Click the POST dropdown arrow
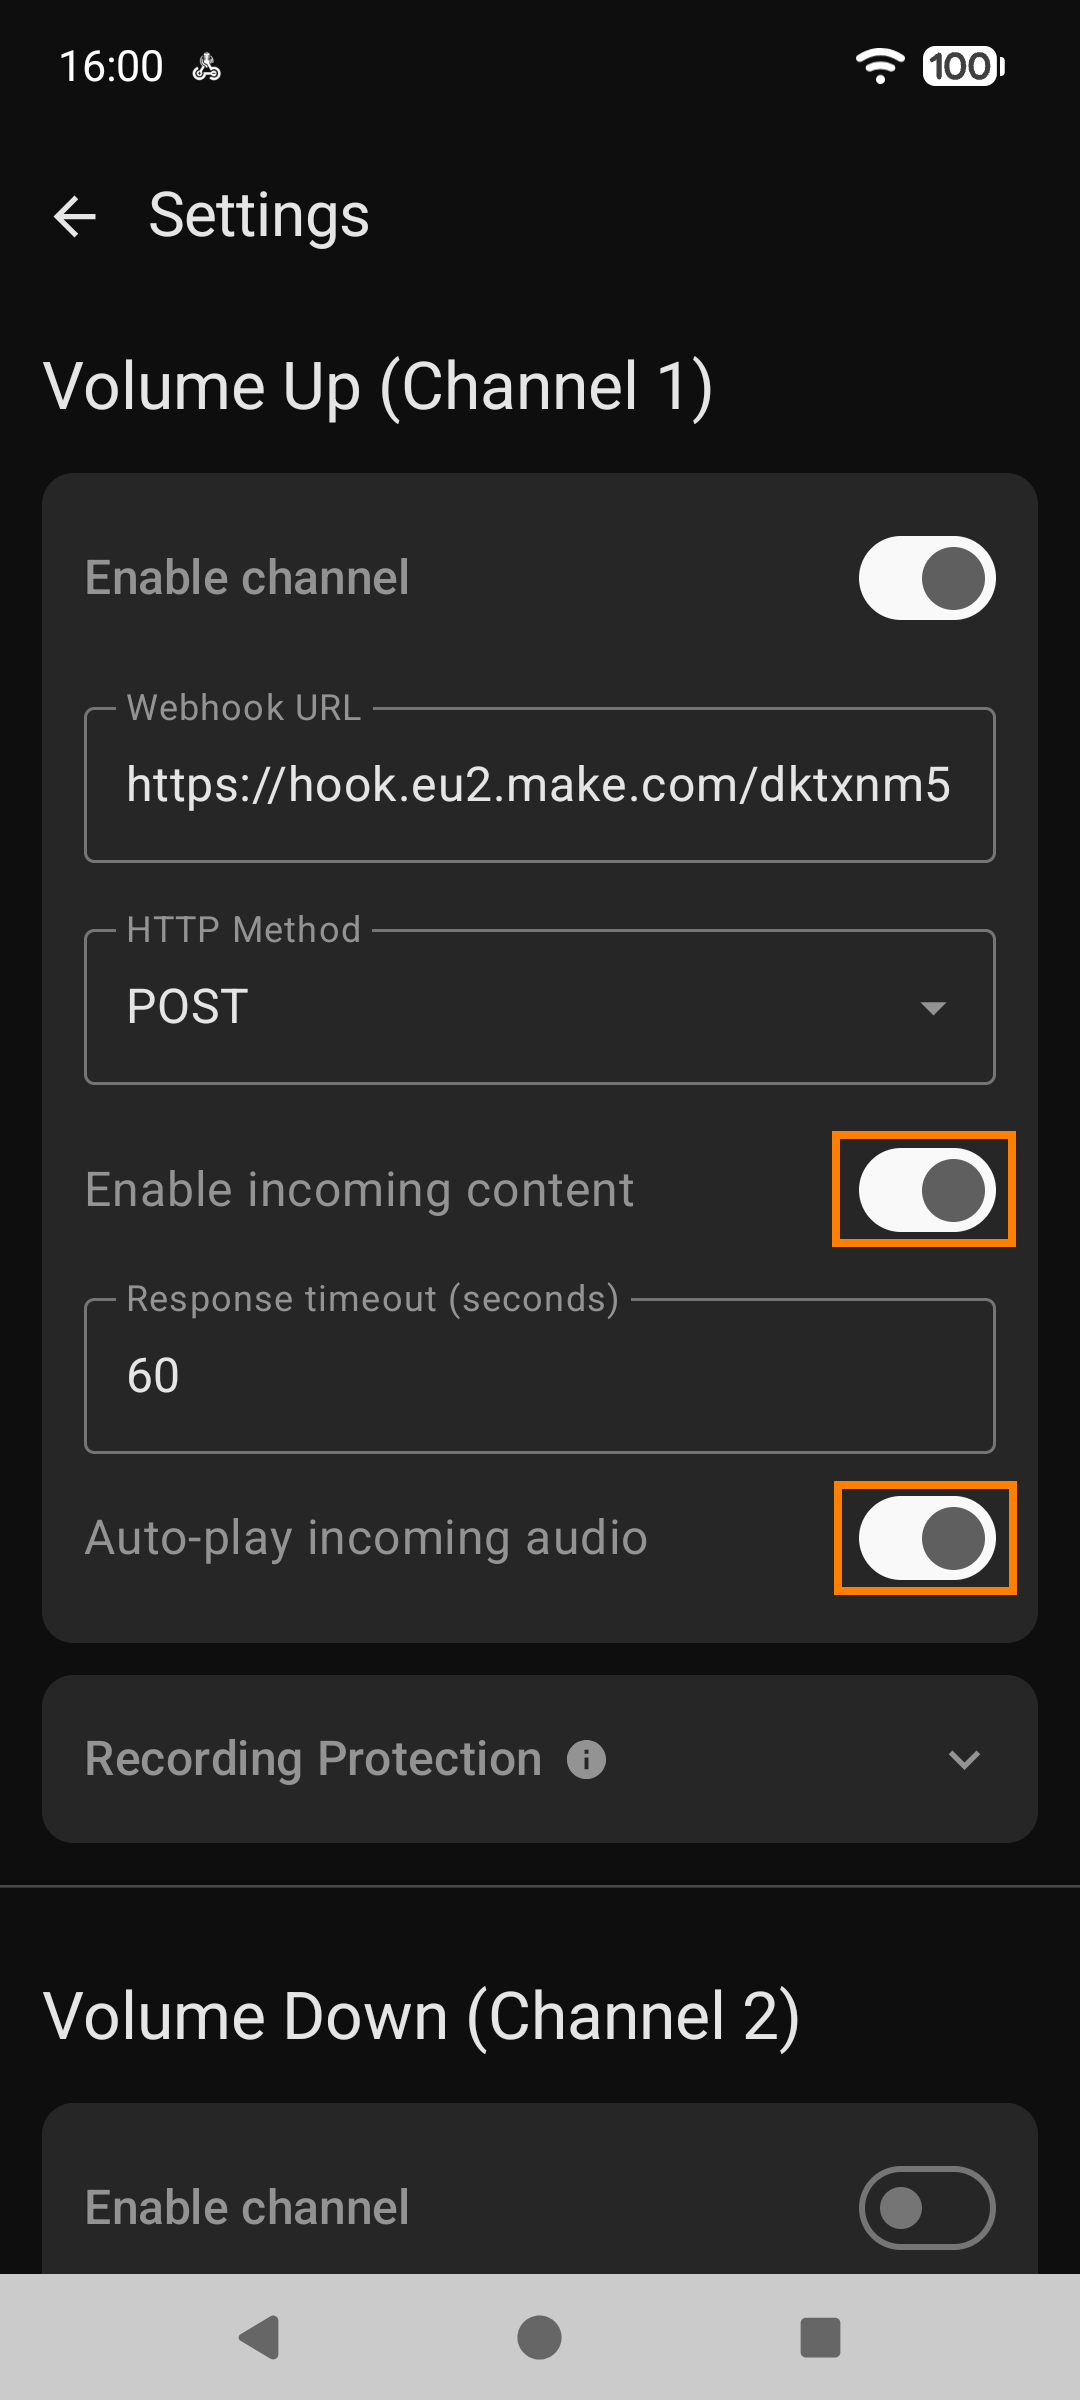 pos(933,1008)
